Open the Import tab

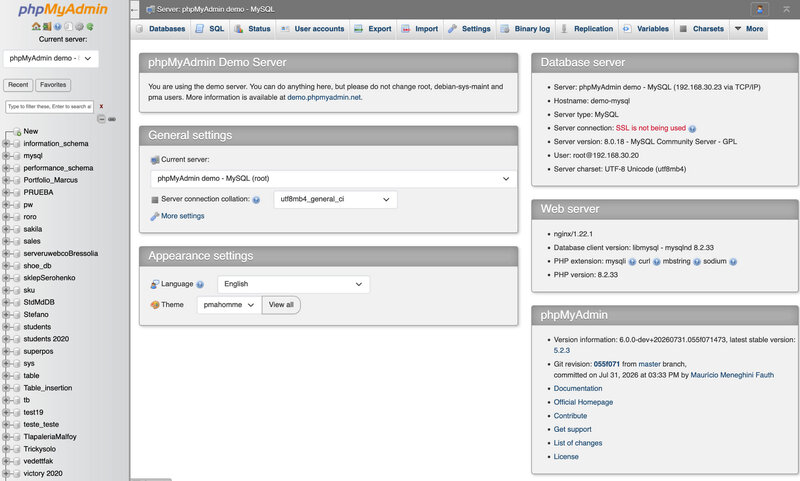click(420, 29)
